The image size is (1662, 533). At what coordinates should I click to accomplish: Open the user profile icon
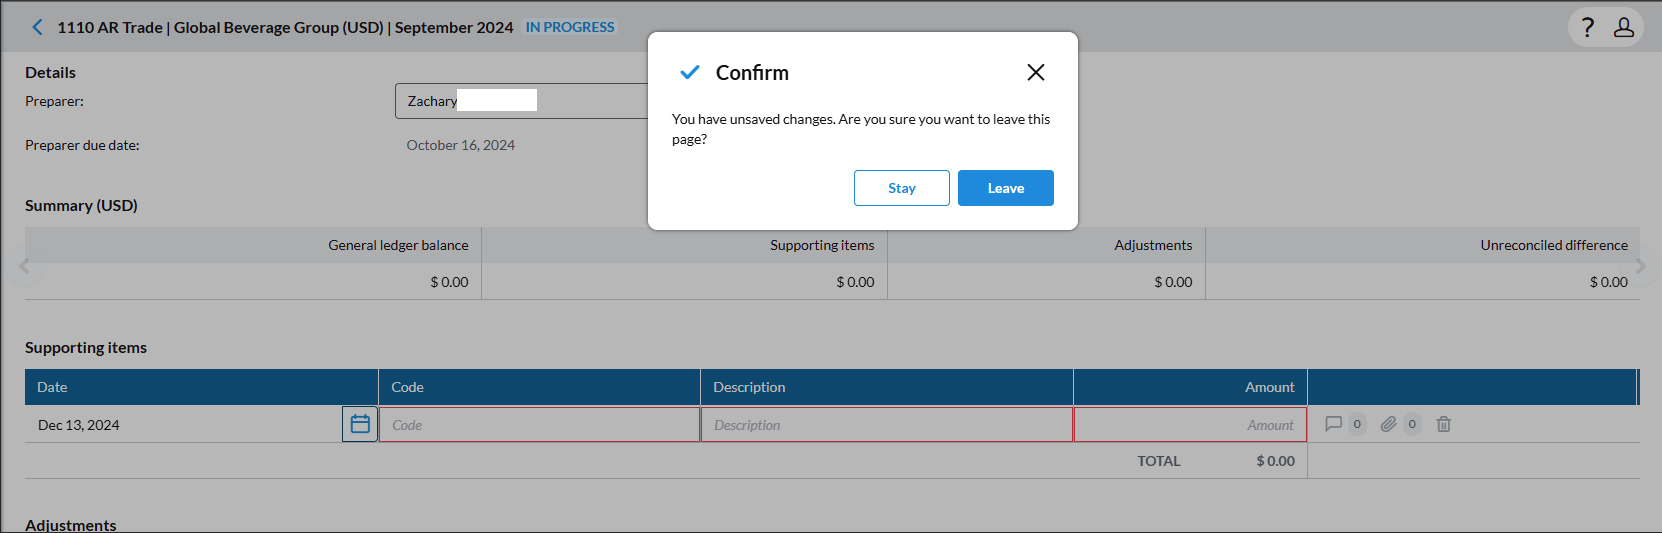[1624, 27]
